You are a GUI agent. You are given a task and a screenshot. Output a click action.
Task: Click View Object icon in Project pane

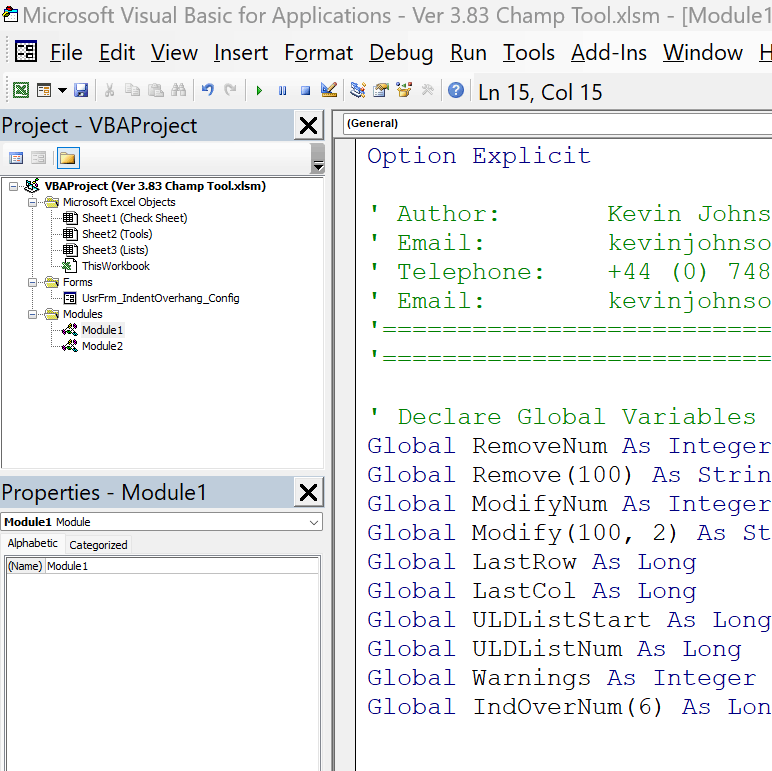[x=38, y=158]
